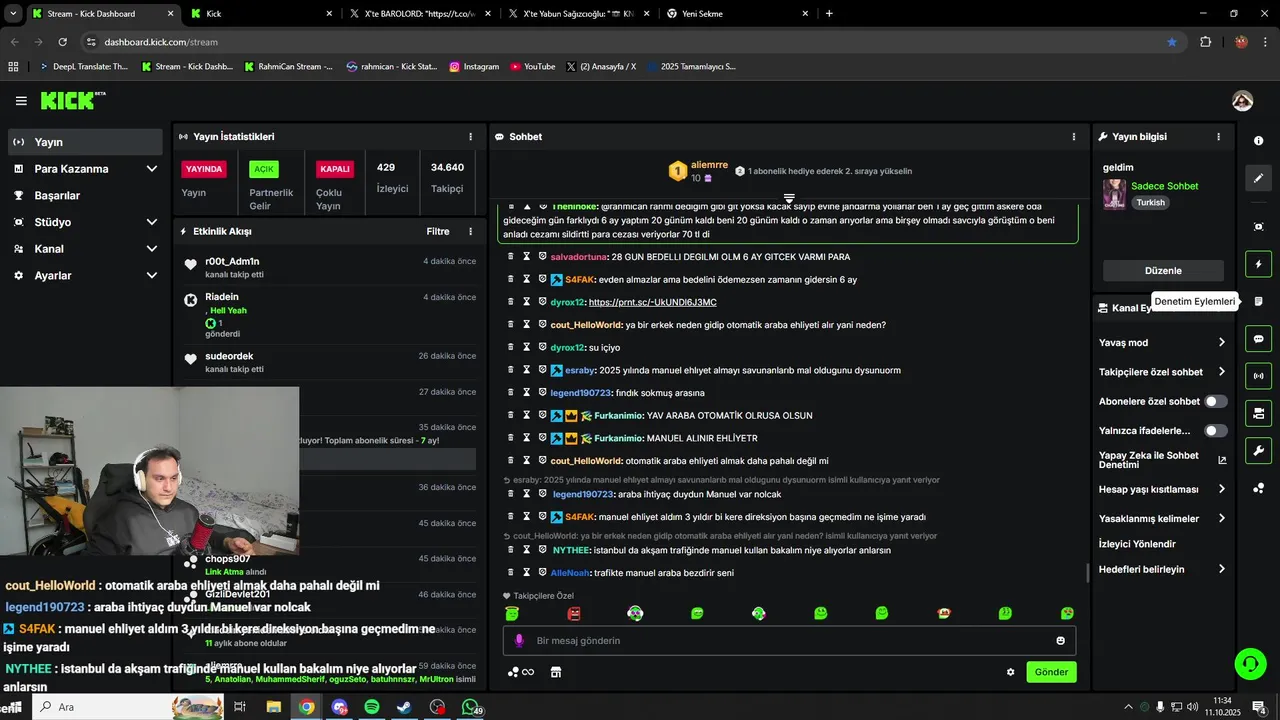Click the Windows taskbar search box Ara

[128, 707]
